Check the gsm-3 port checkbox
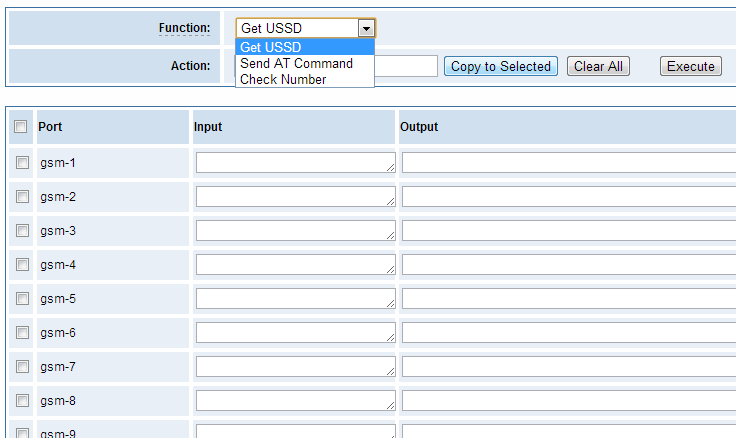736x438 pixels. coord(22,231)
